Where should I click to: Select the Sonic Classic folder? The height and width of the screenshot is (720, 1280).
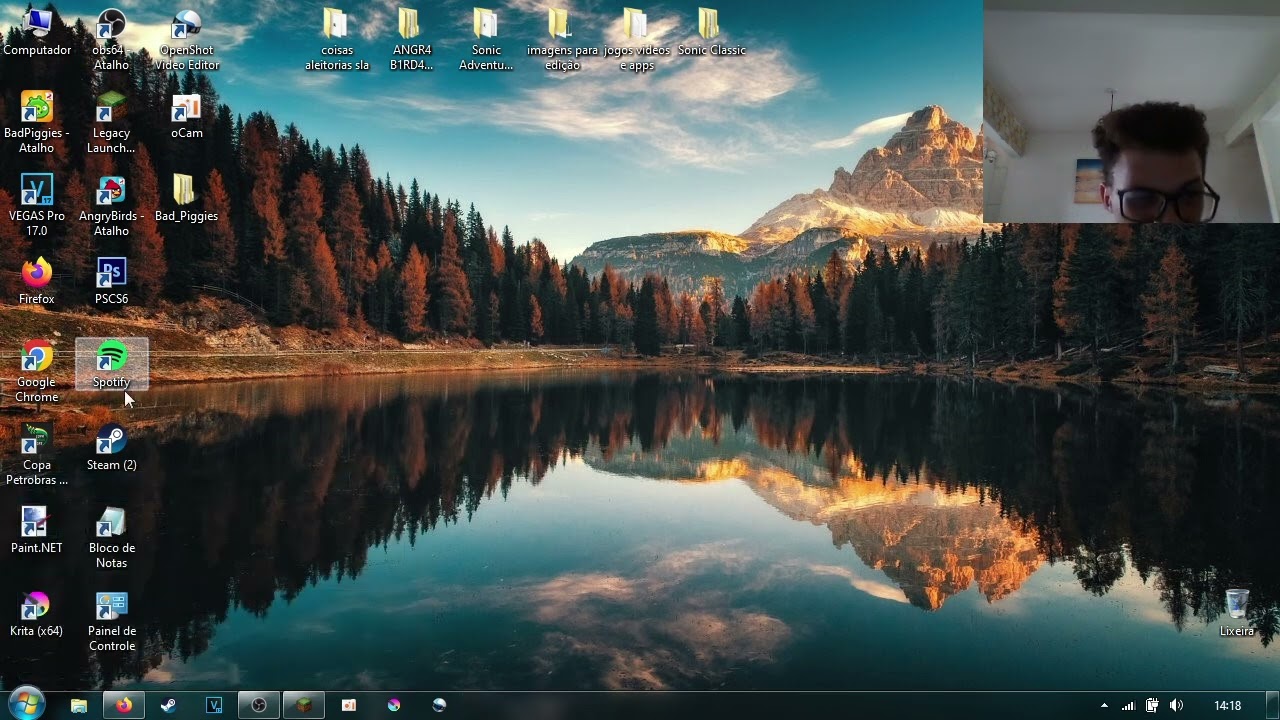[711, 32]
